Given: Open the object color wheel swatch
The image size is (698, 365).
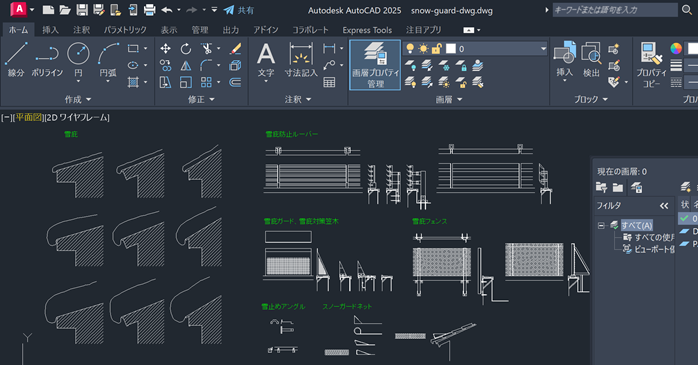Looking at the screenshot, I should (676, 48).
